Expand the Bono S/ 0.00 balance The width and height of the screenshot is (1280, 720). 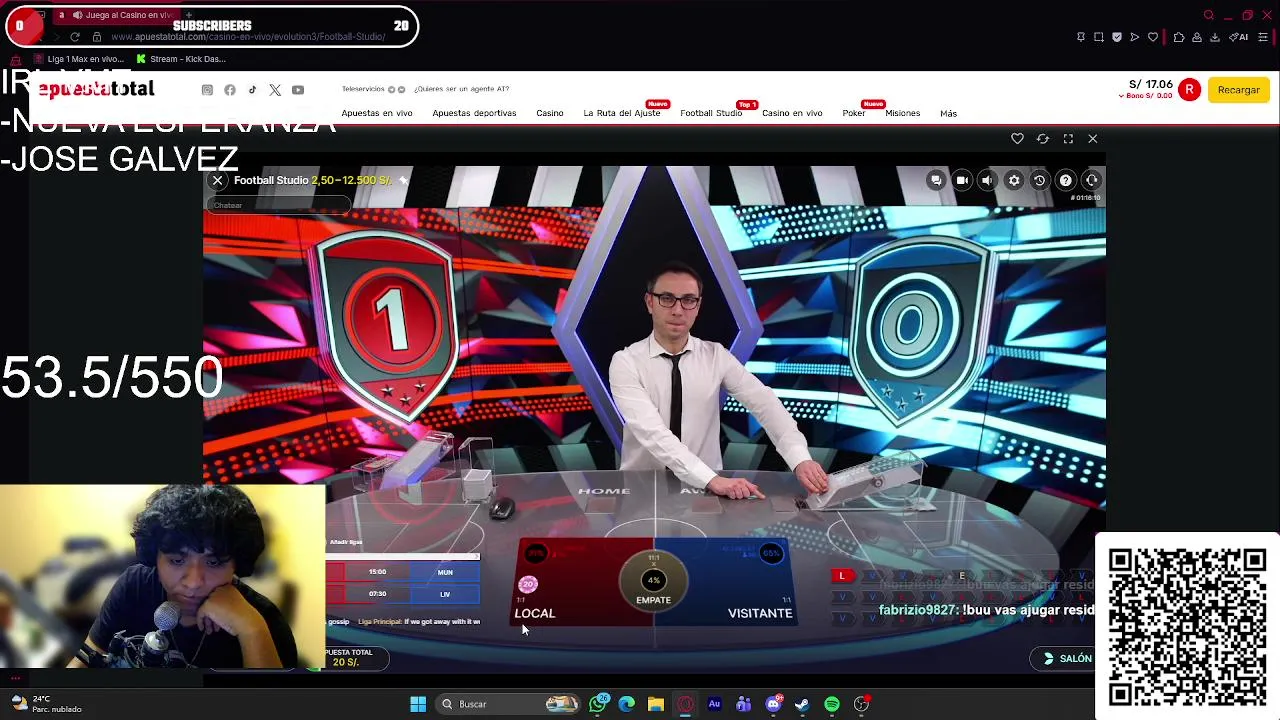1146,96
